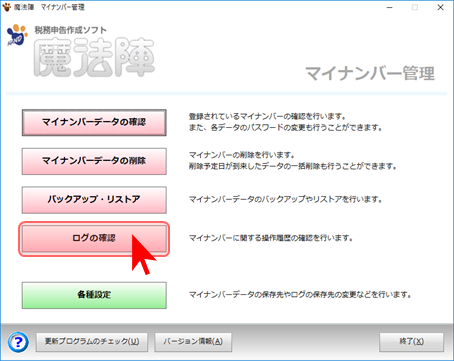Click text マイナンバーの削除を行います。
The height and width of the screenshot is (361, 454).
pyautogui.click(x=242, y=155)
